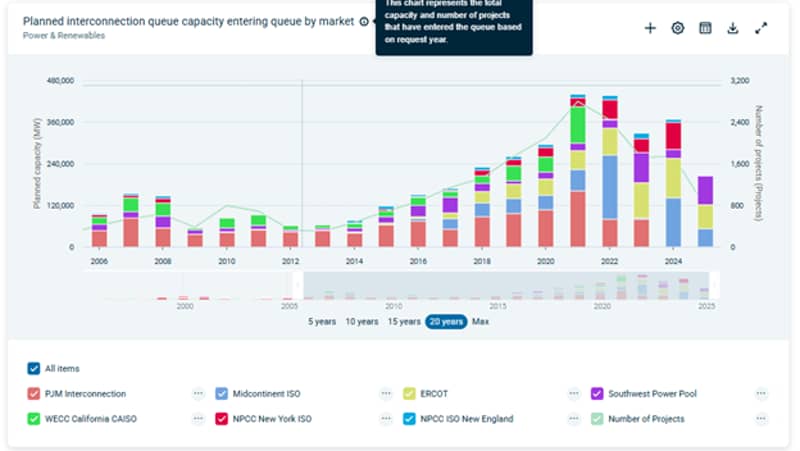Show data table view icon
The width and height of the screenshot is (800, 451).
click(705, 28)
